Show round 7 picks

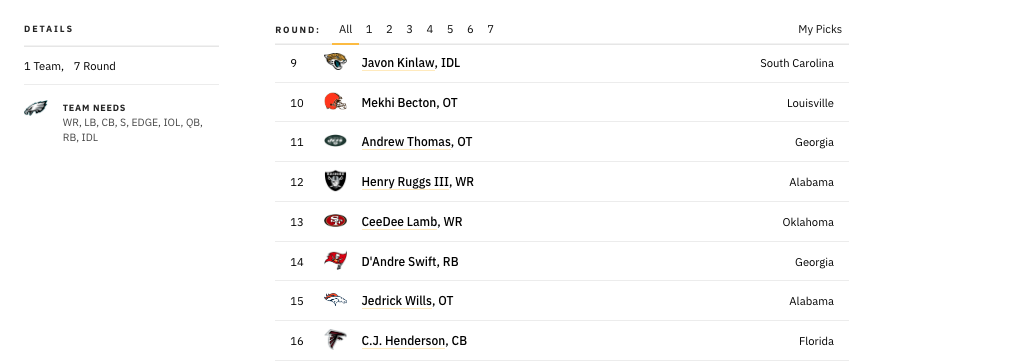[490, 30]
